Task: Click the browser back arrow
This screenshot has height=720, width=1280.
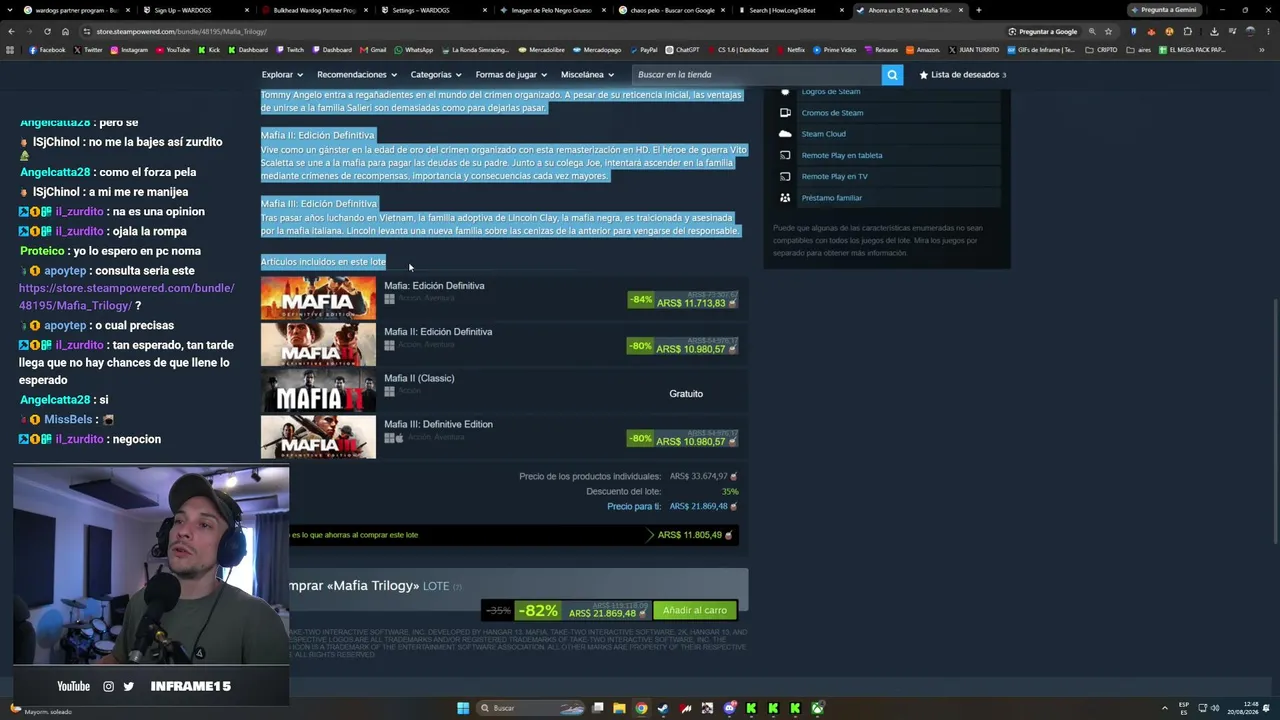Action: click(11, 31)
